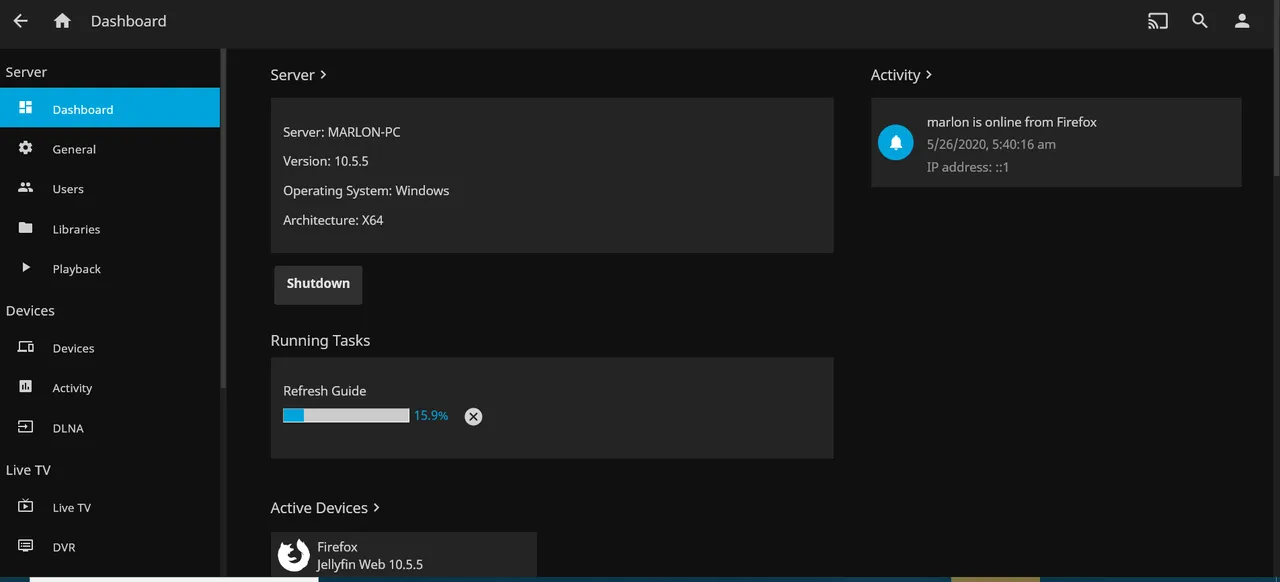
Task: Click the Devices monitor icon
Action: (26, 347)
